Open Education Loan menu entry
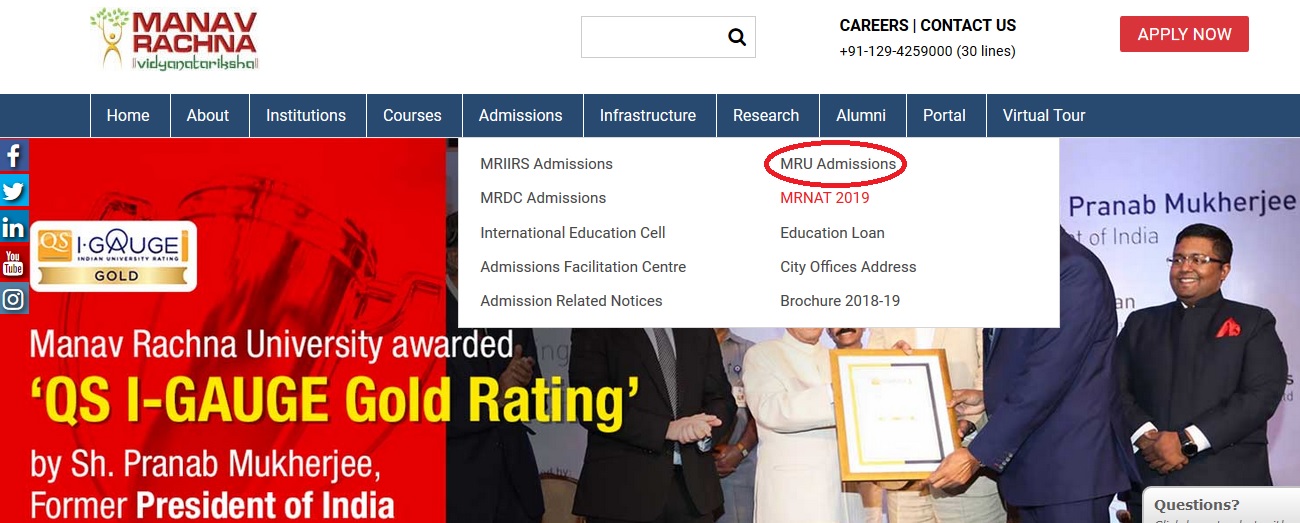Viewport: 1300px width, 523px height. [x=832, y=233]
